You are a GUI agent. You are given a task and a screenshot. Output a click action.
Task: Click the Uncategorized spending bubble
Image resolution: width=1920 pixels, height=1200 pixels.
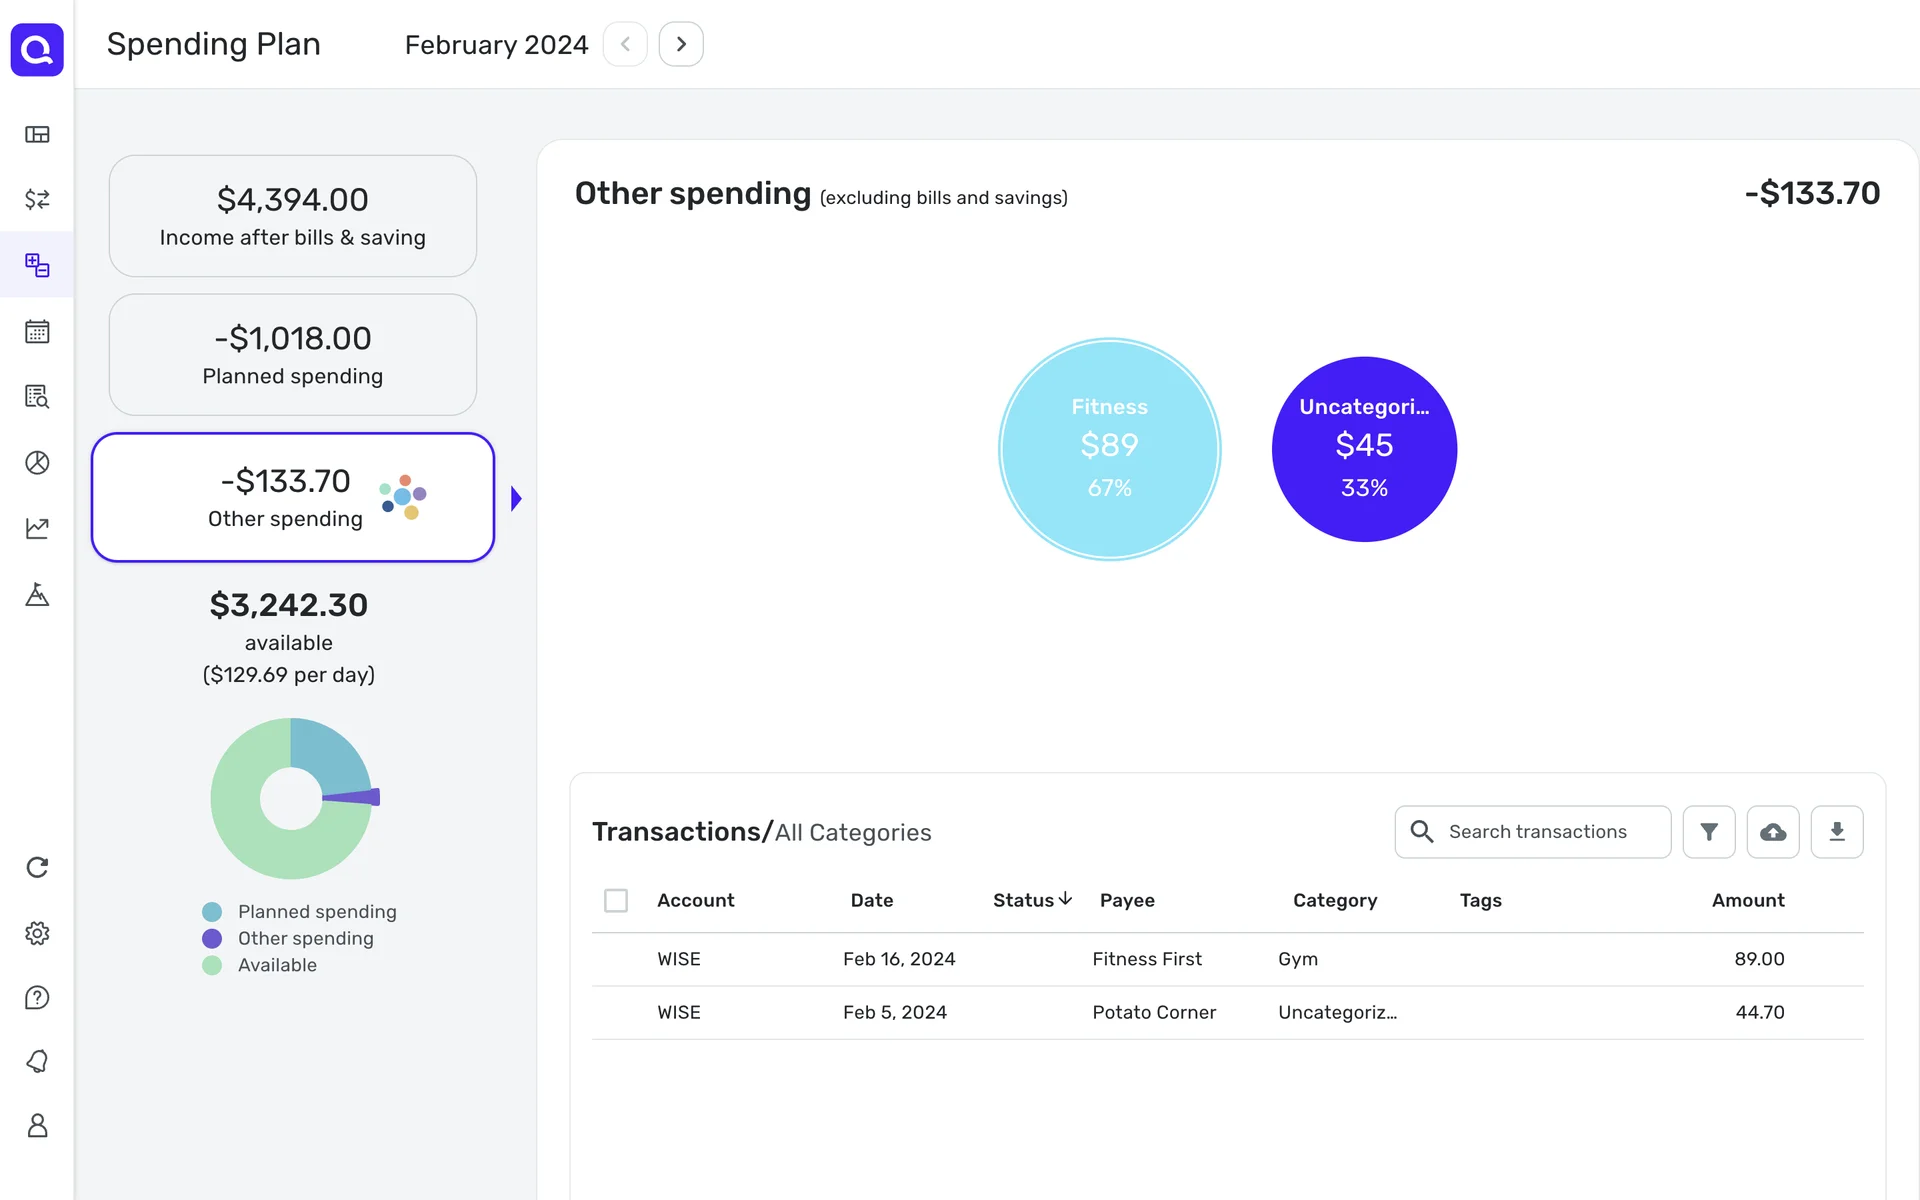(x=1364, y=449)
